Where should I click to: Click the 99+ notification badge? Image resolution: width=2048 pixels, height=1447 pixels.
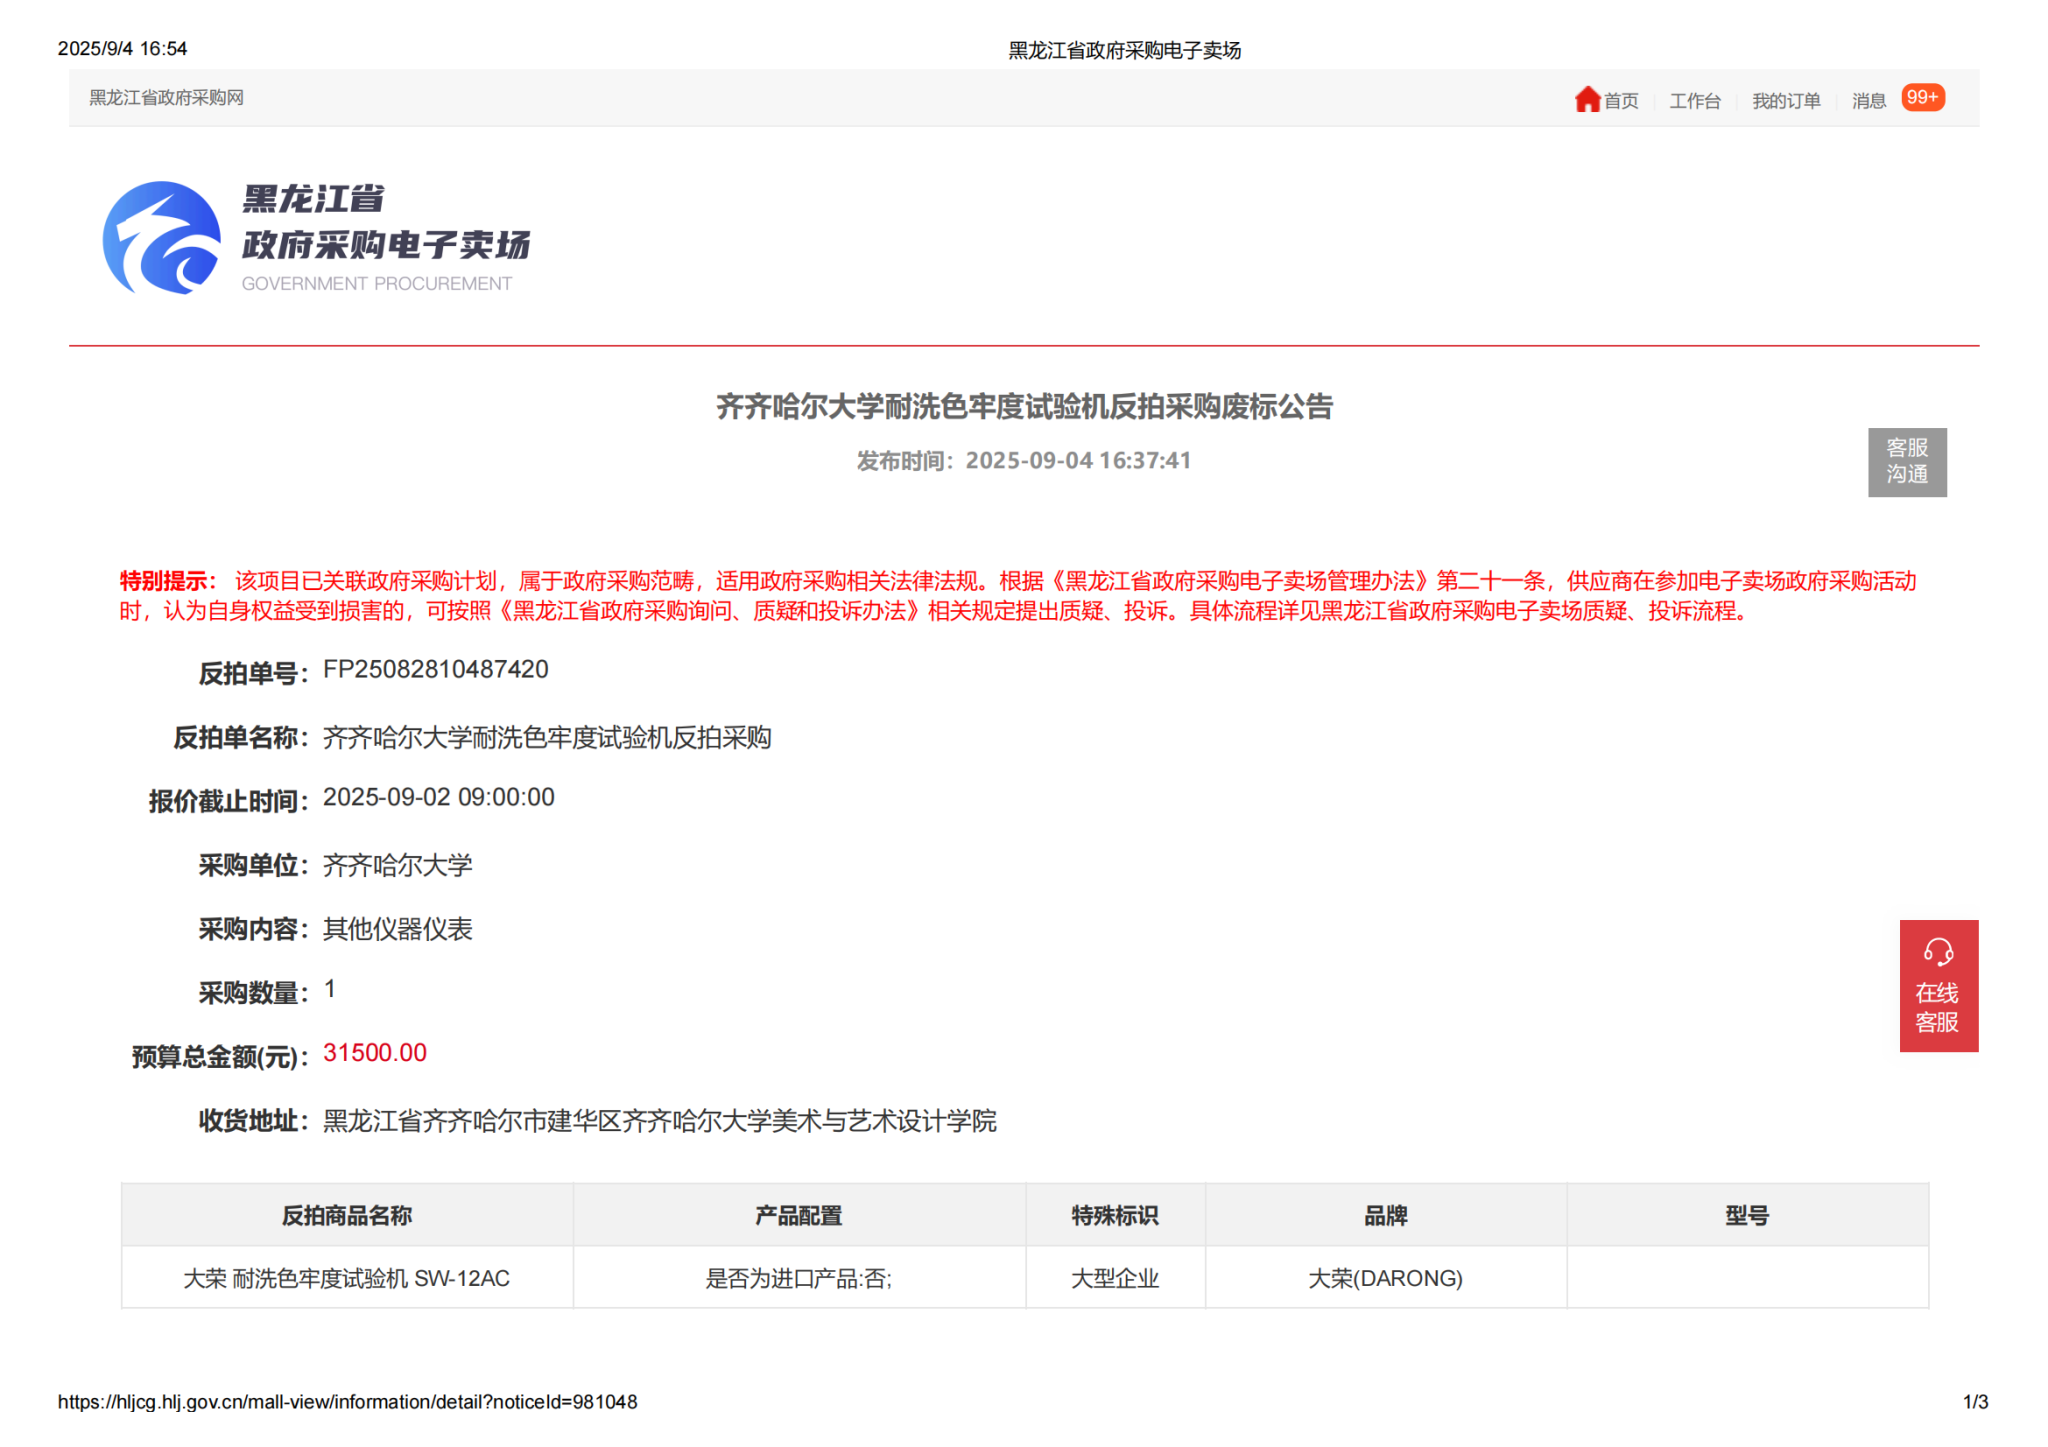tap(1922, 98)
